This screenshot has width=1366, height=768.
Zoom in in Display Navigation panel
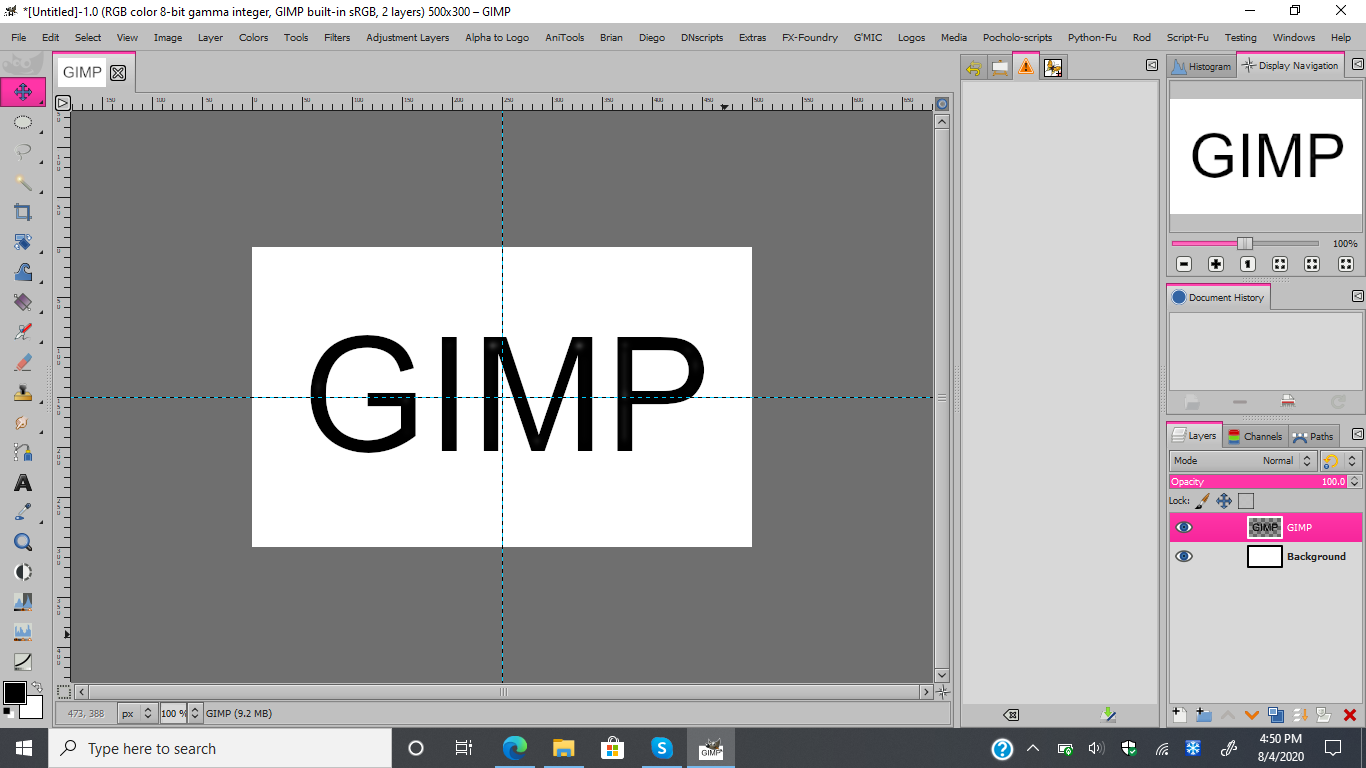point(1216,264)
